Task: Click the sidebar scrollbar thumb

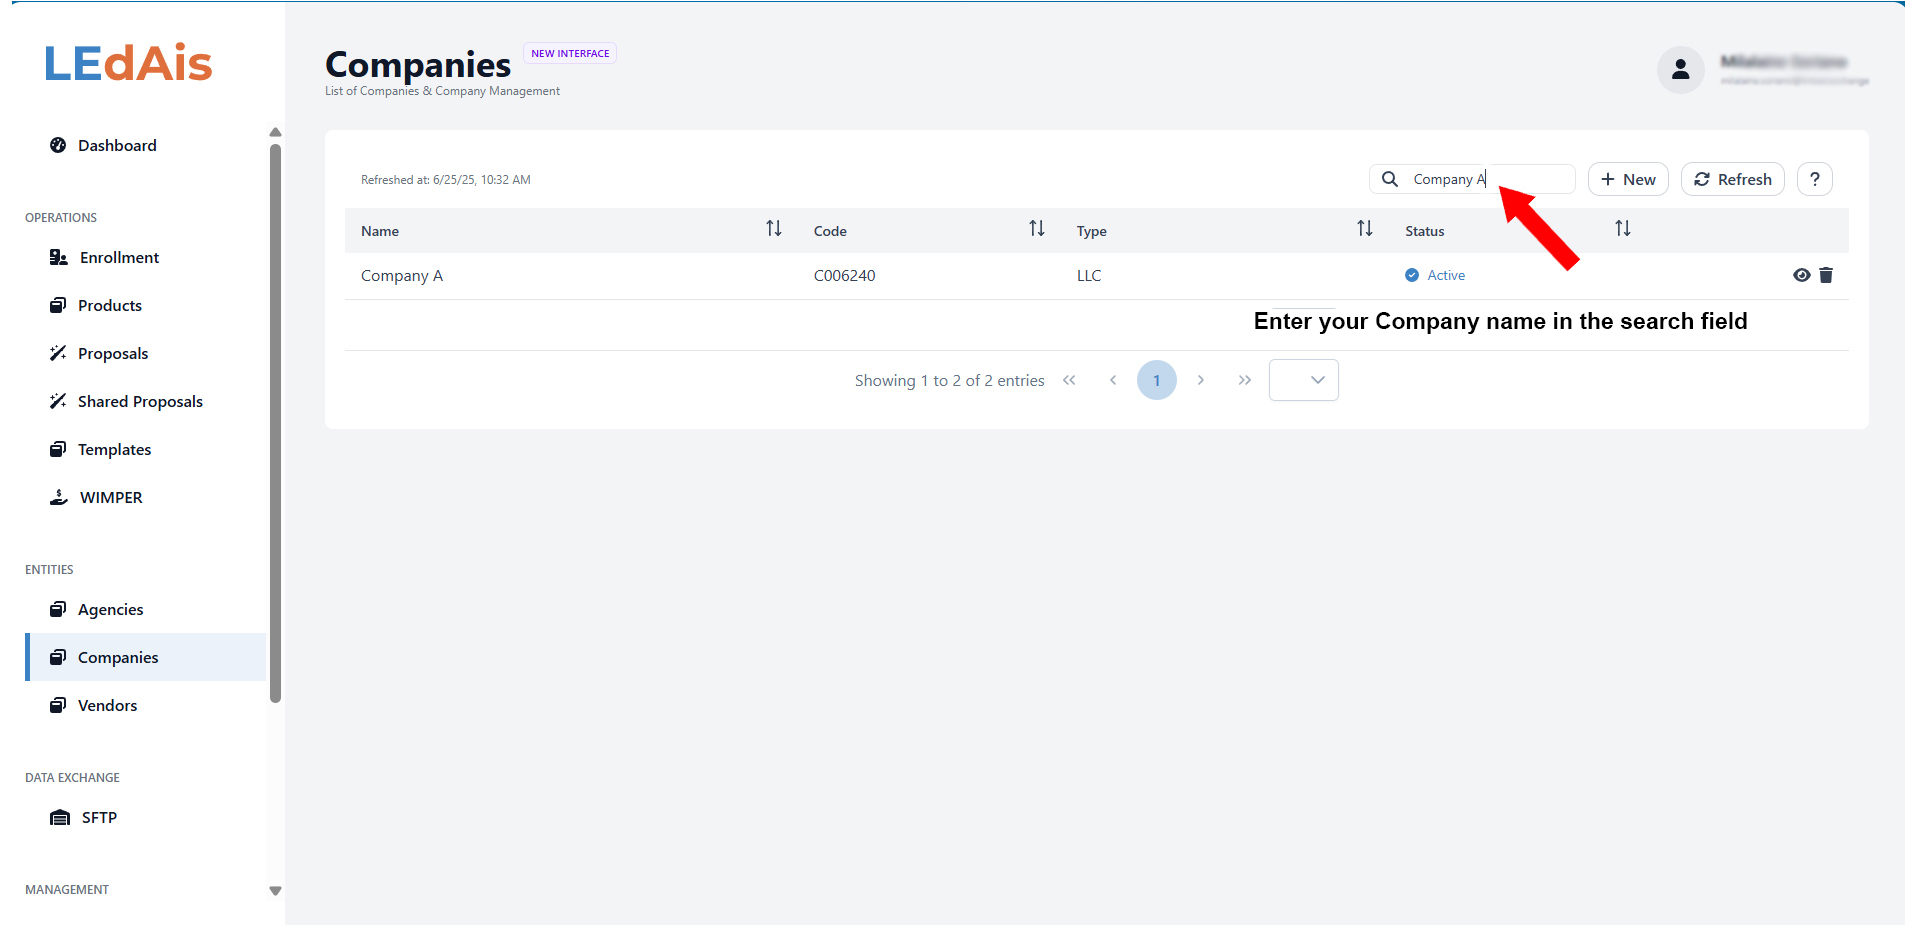Action: (x=275, y=422)
